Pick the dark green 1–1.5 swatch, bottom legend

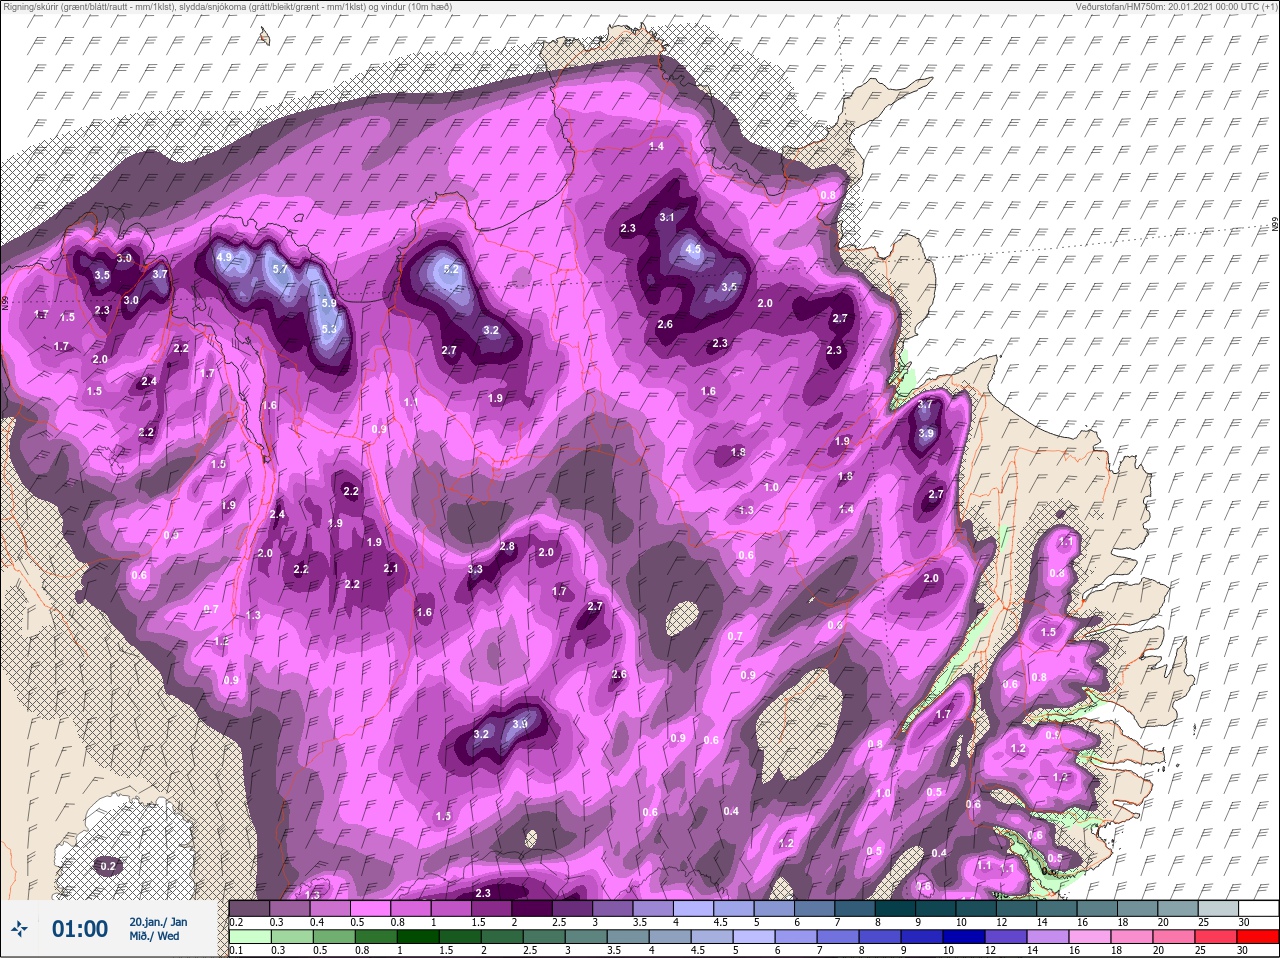click(419, 938)
